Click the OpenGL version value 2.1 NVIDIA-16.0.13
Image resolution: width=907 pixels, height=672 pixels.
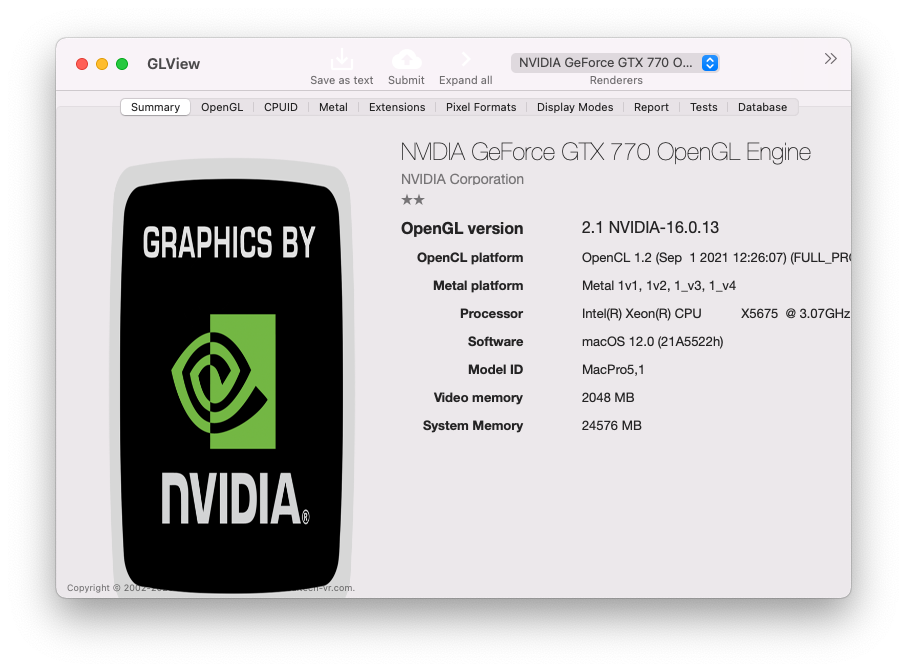[x=650, y=227]
